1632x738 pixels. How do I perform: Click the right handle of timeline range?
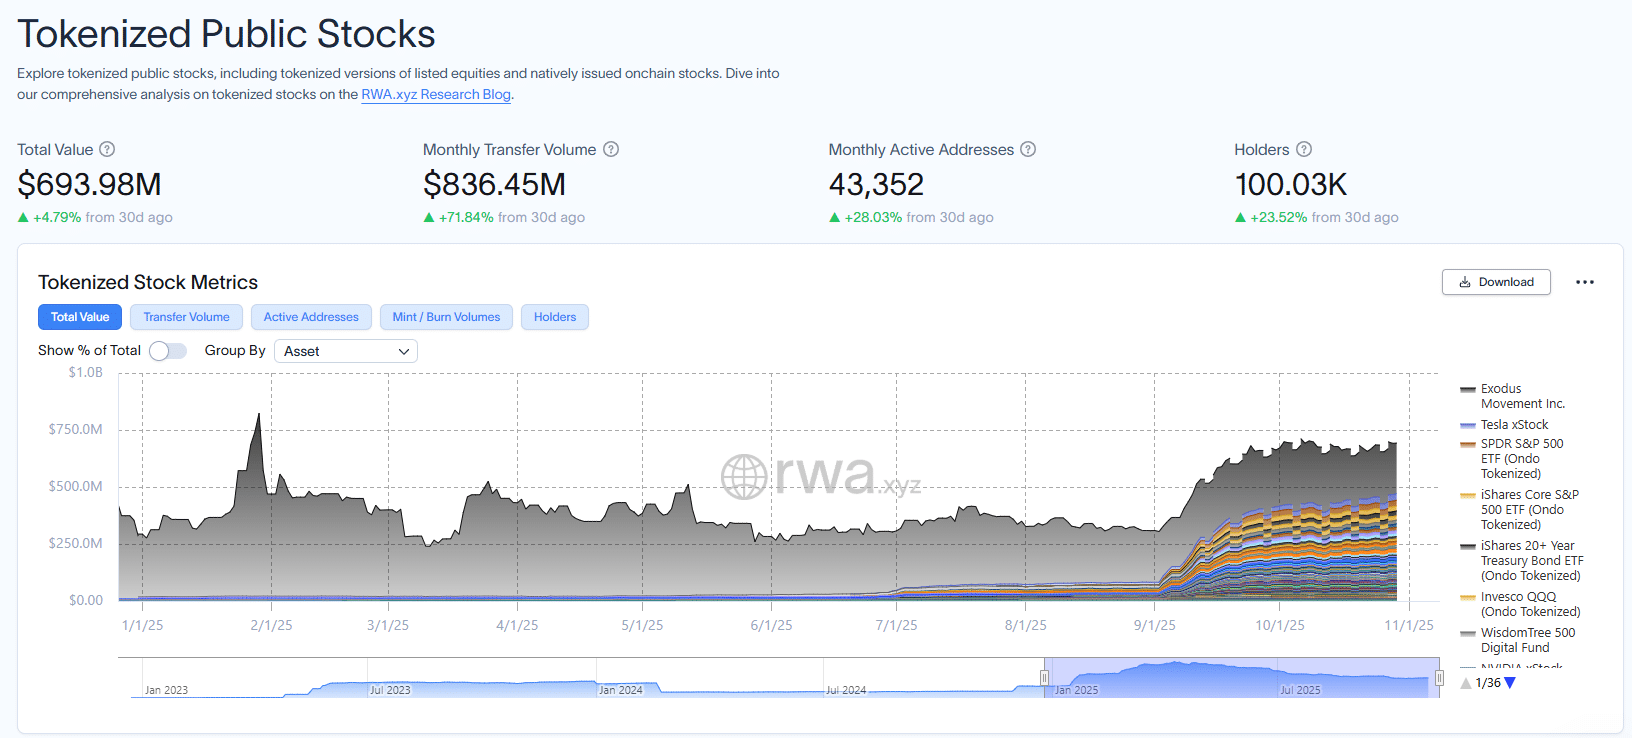click(x=1439, y=678)
